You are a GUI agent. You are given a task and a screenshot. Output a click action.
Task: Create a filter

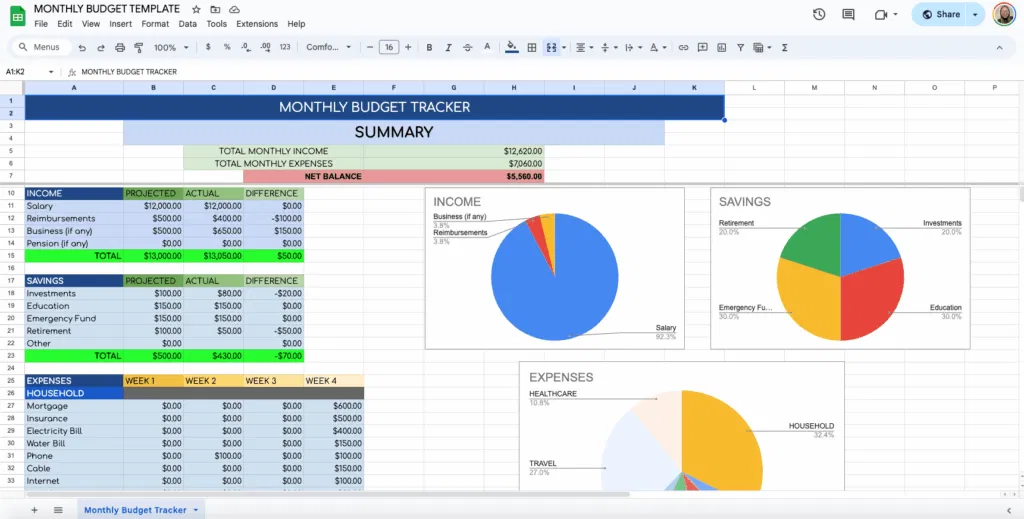pos(740,47)
